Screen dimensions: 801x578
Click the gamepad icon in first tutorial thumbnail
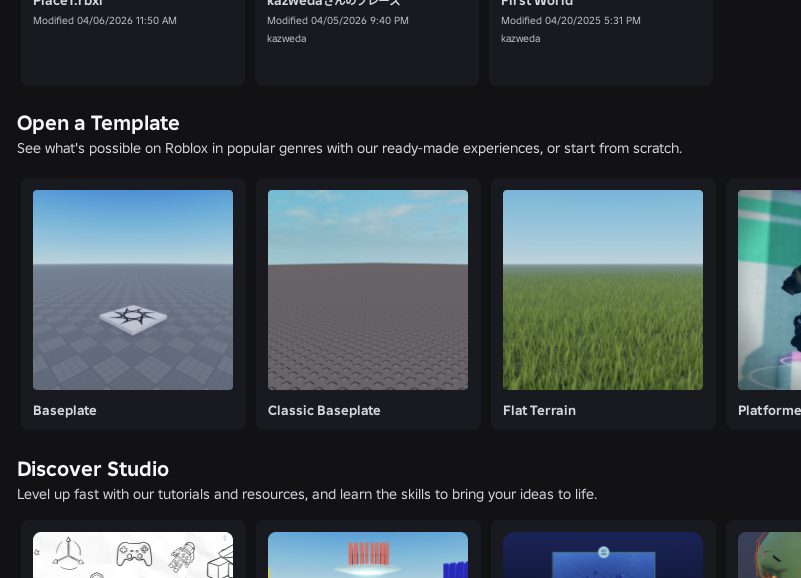[x=134, y=551]
